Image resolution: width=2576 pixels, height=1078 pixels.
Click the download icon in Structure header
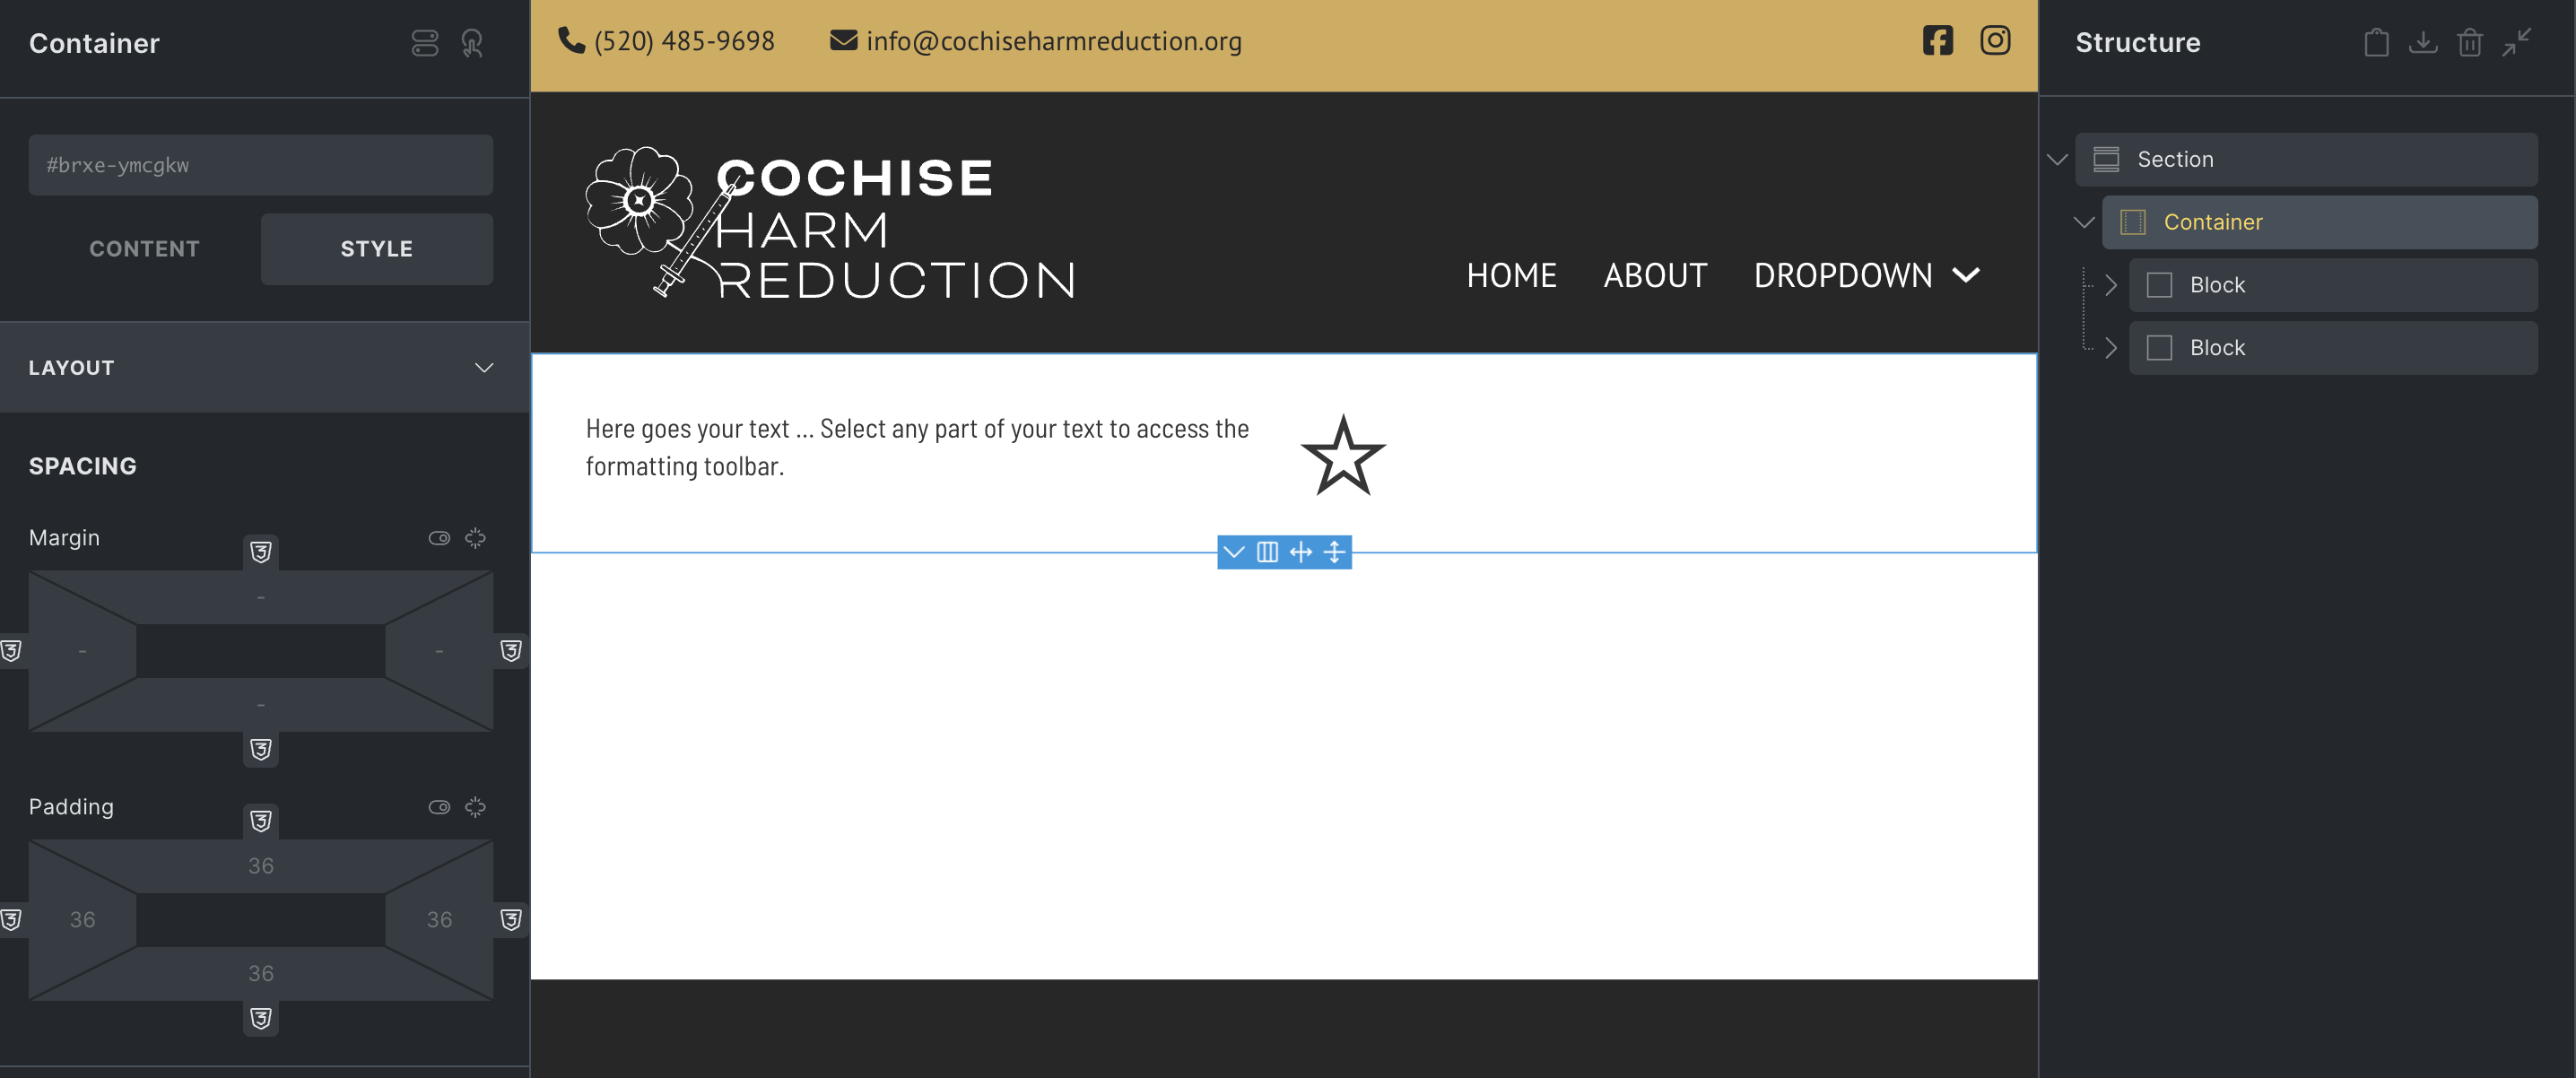(x=2423, y=42)
